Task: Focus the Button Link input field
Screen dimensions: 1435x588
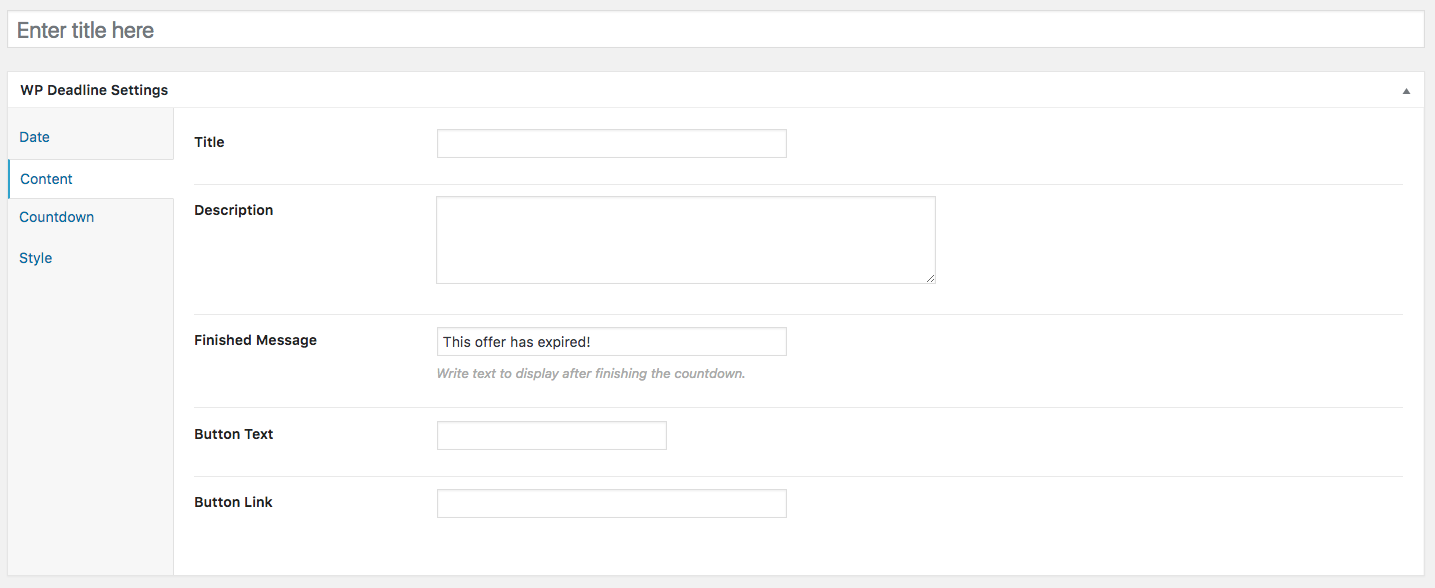Action: pyautogui.click(x=611, y=503)
